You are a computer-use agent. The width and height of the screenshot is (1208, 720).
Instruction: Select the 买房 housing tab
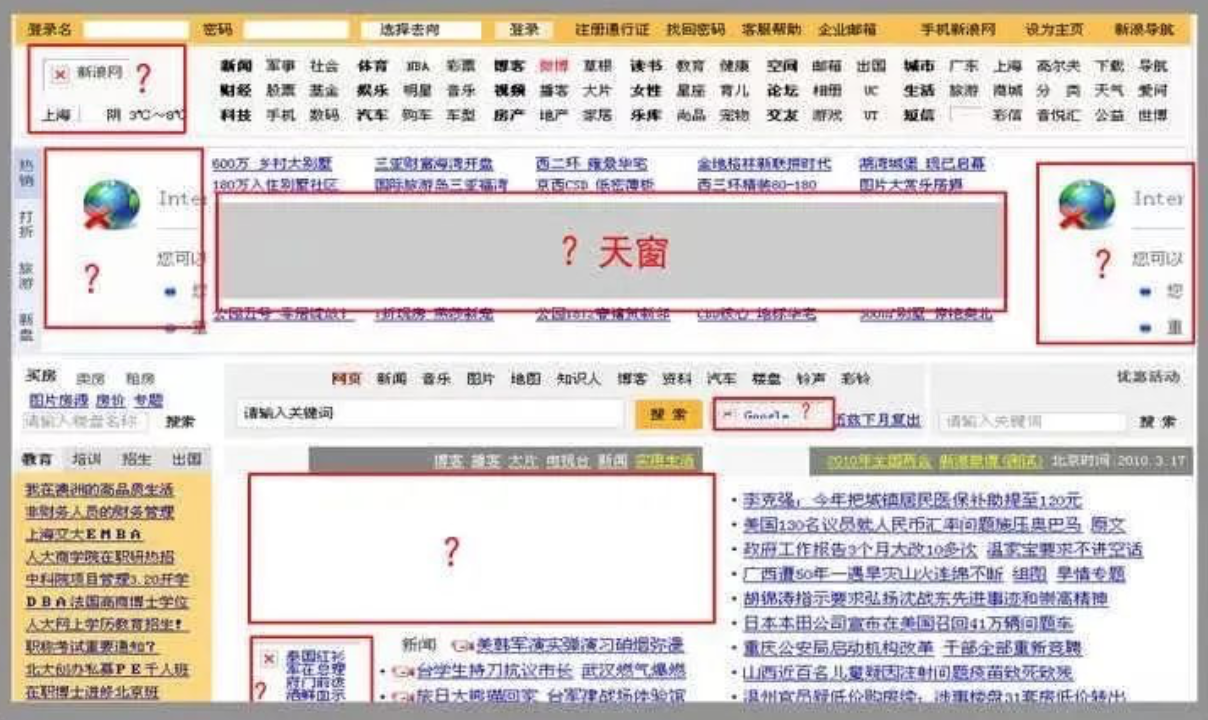[41, 377]
